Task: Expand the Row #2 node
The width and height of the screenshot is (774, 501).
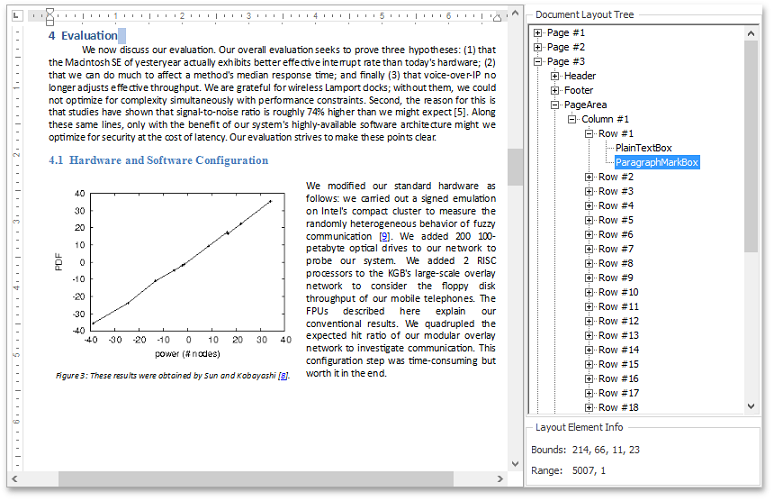Action: [x=589, y=177]
